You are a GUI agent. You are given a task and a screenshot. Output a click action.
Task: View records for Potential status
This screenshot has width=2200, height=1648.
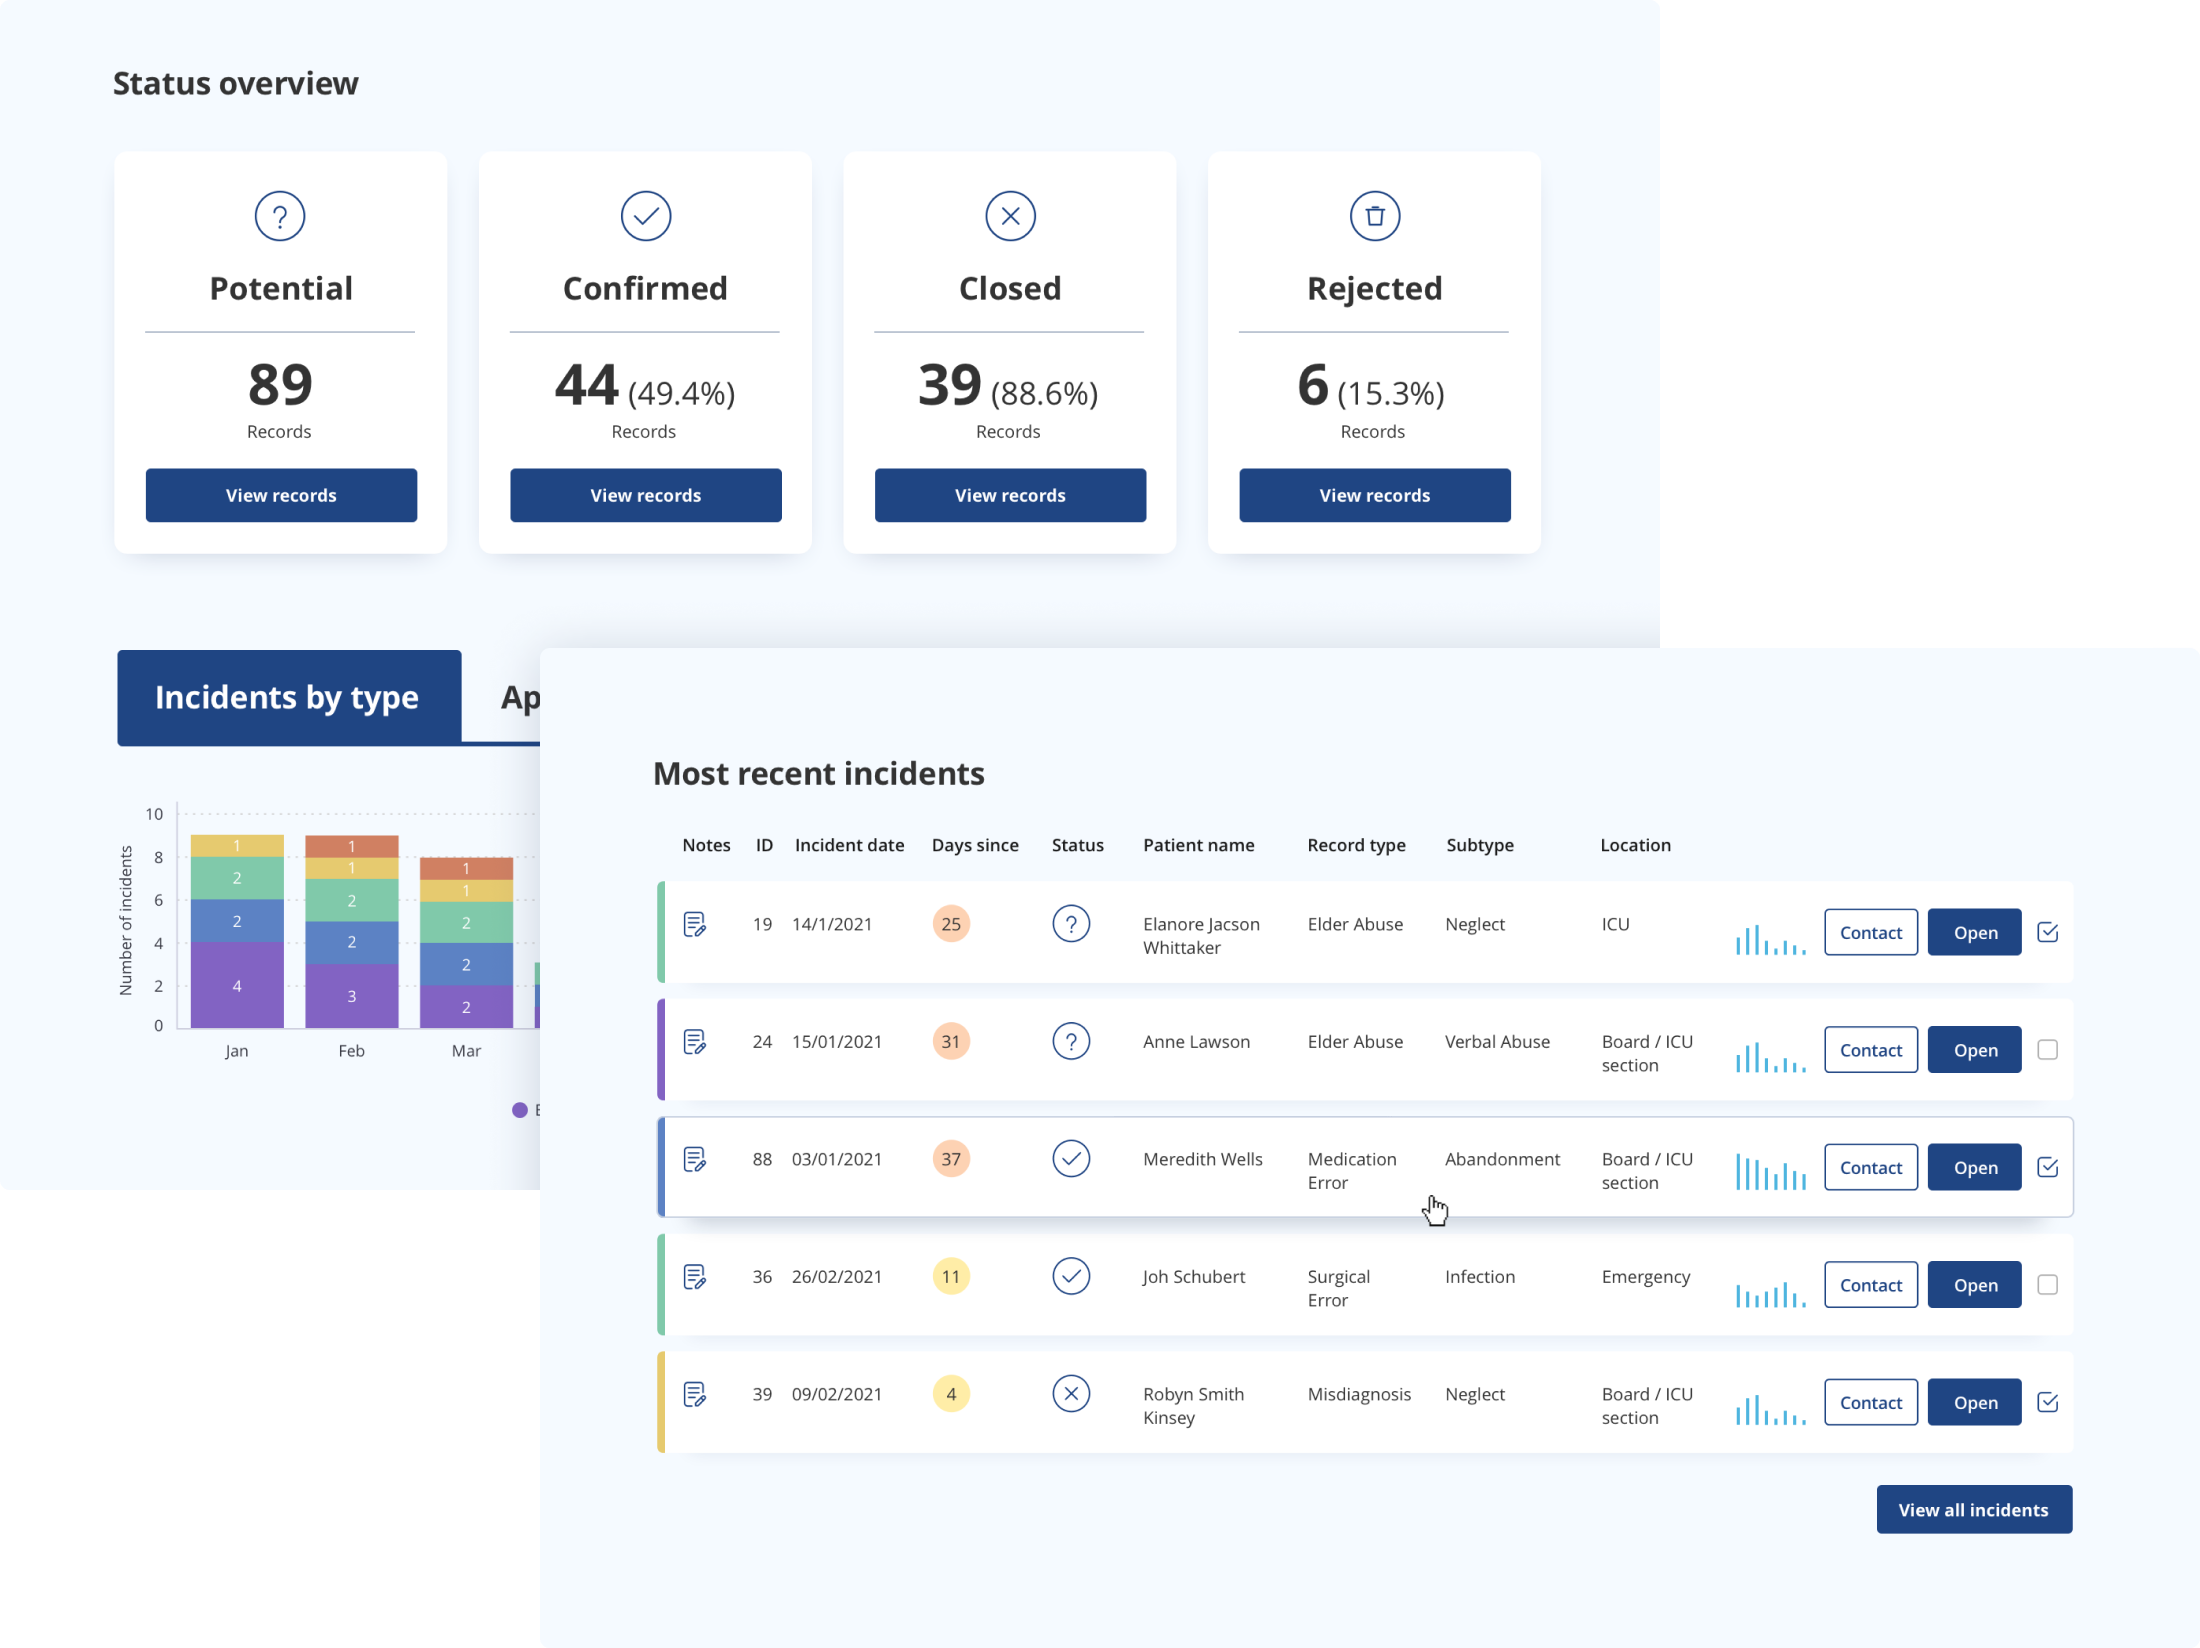tap(281, 495)
